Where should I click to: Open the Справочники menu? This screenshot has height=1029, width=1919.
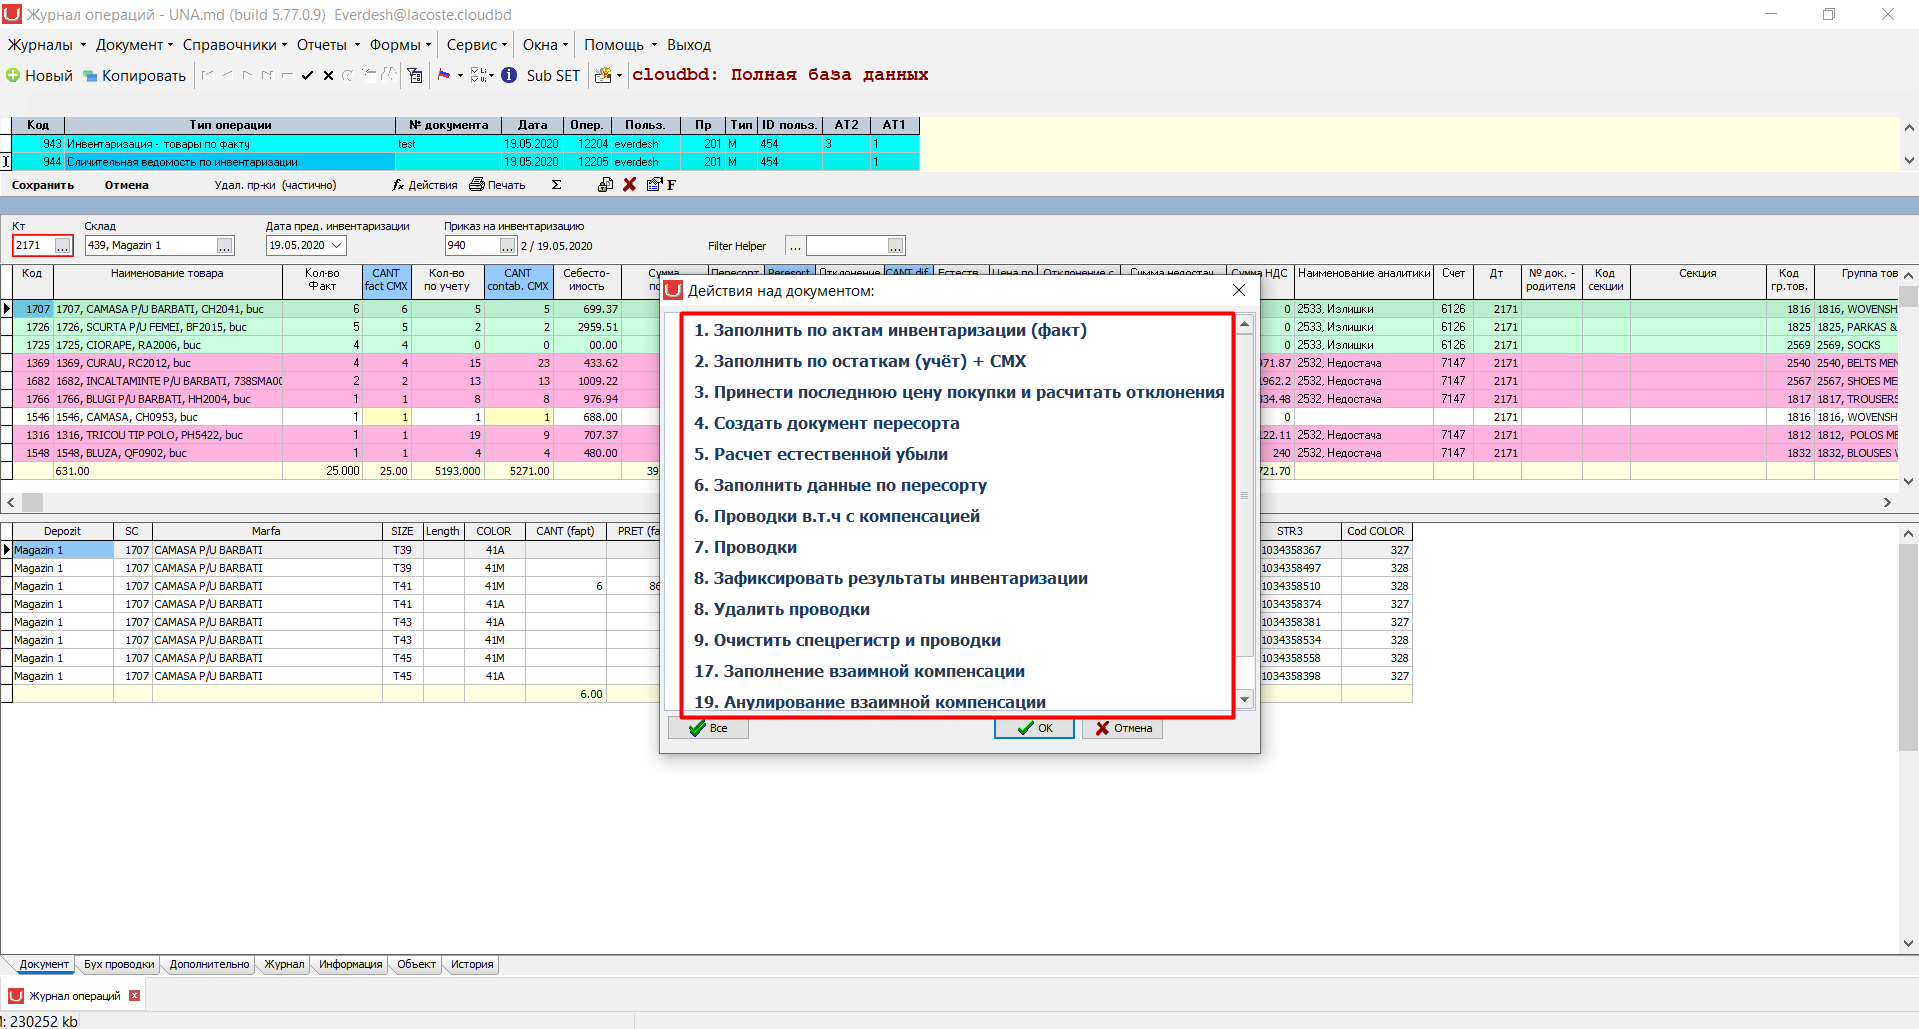tap(235, 45)
